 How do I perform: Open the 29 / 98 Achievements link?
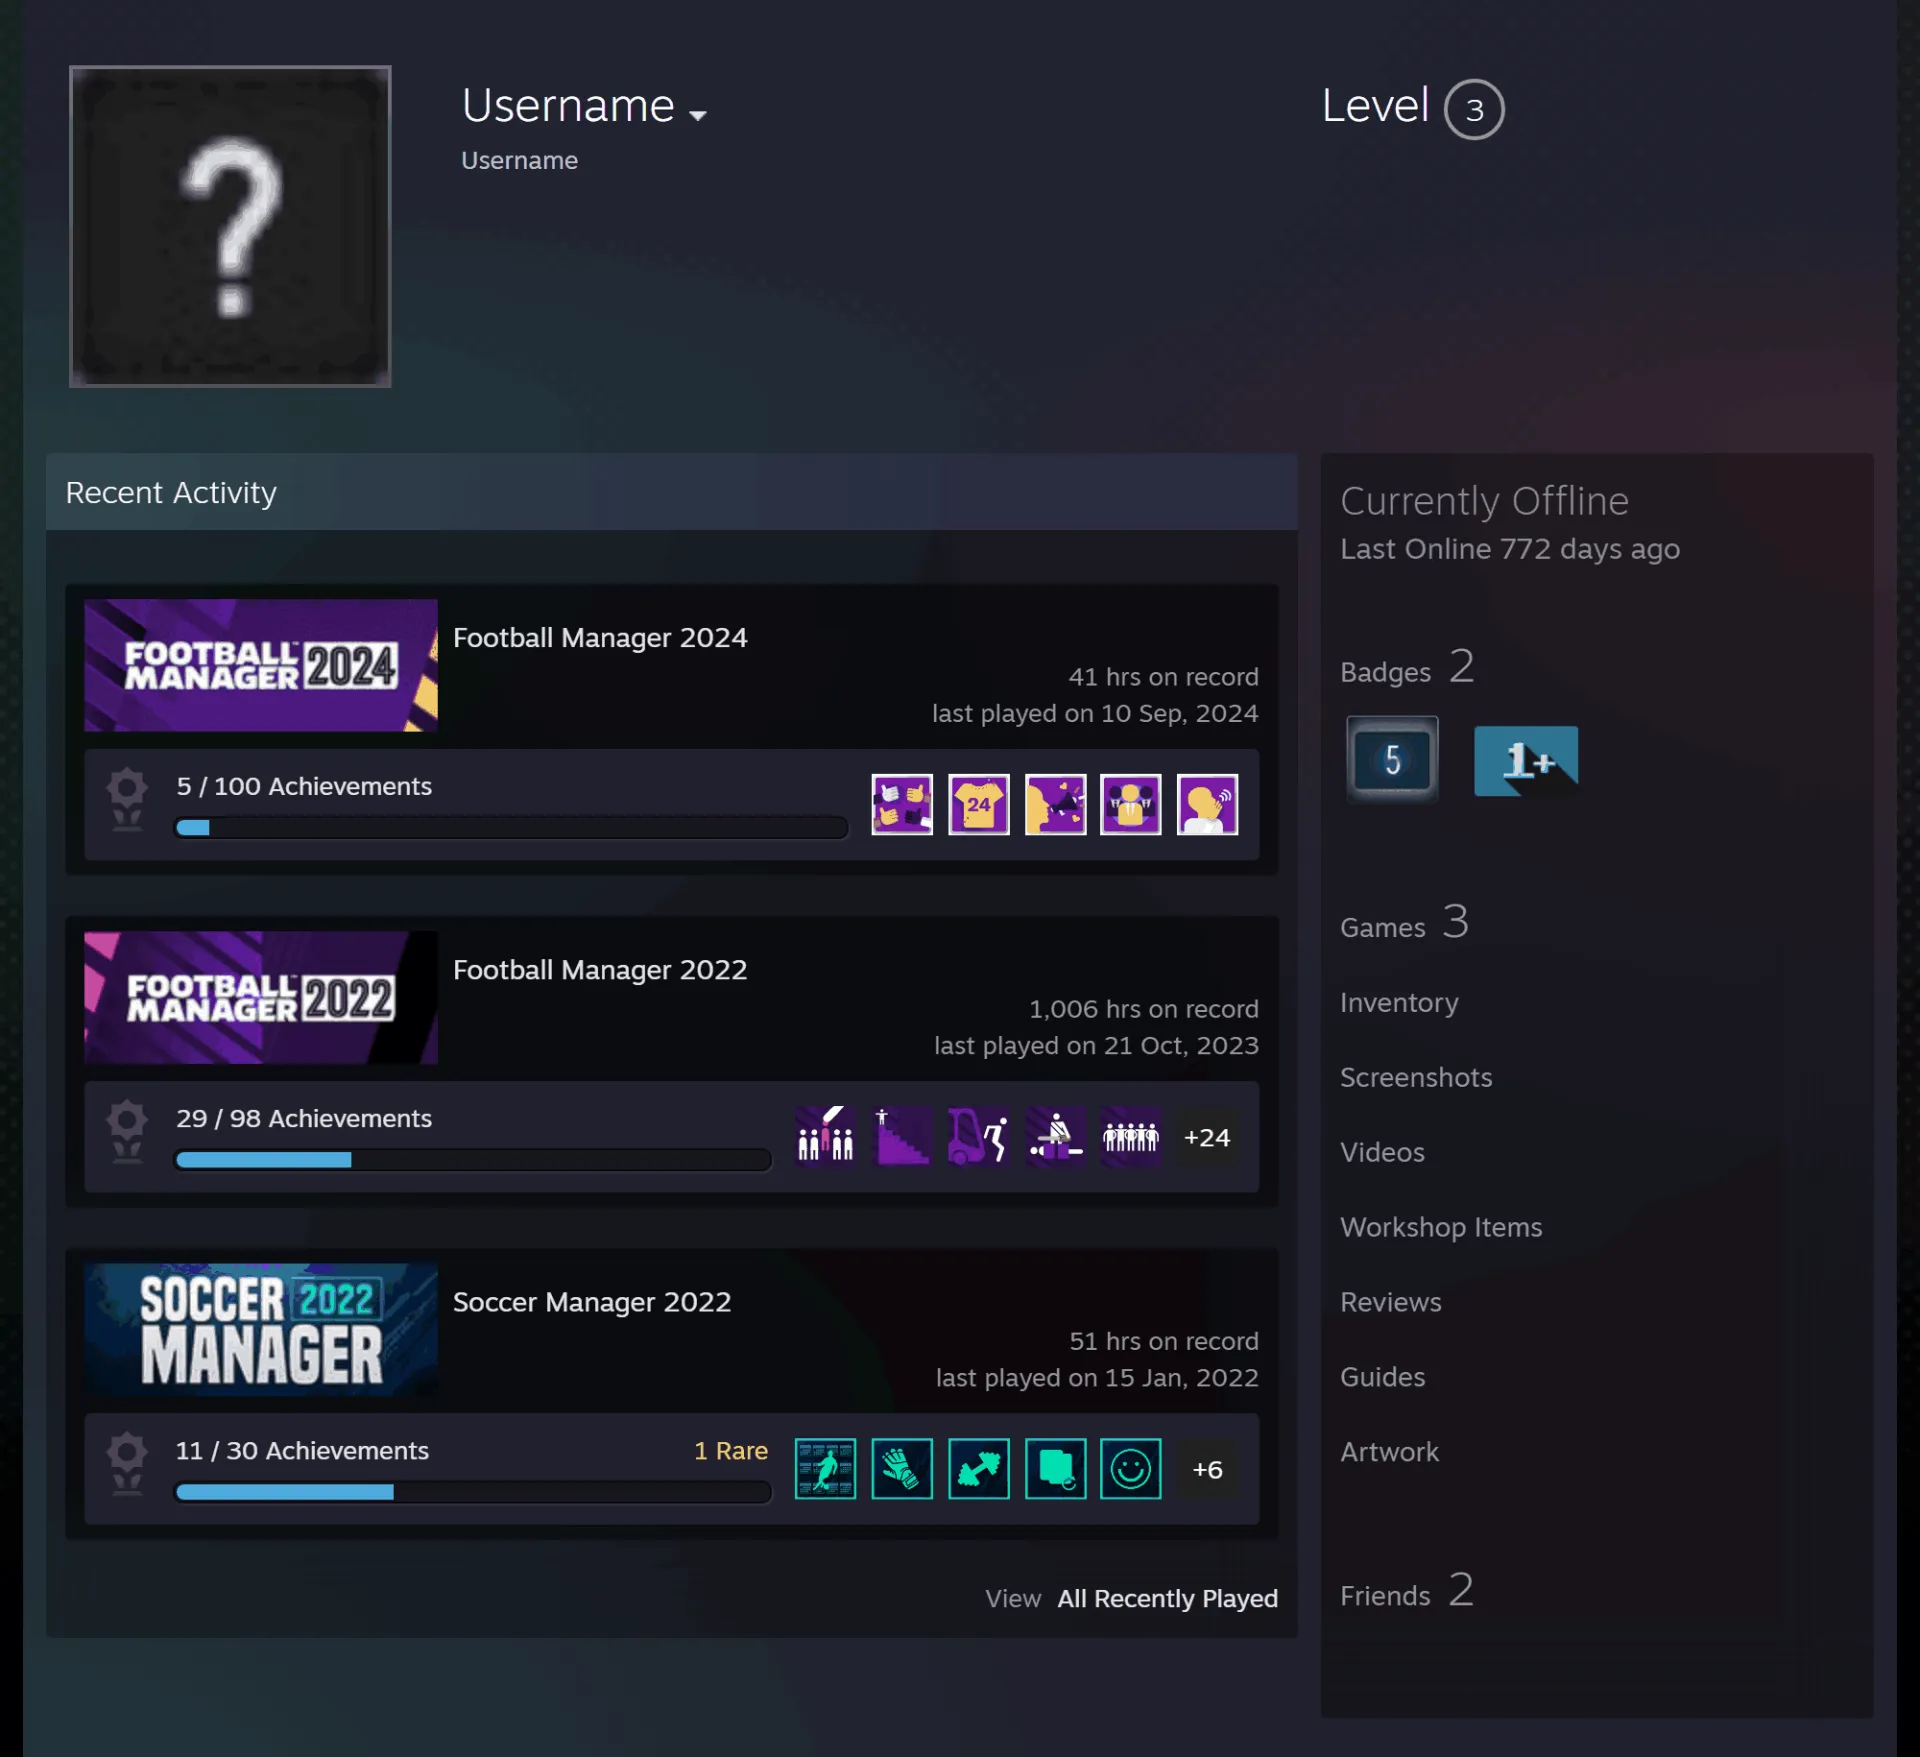[304, 1118]
